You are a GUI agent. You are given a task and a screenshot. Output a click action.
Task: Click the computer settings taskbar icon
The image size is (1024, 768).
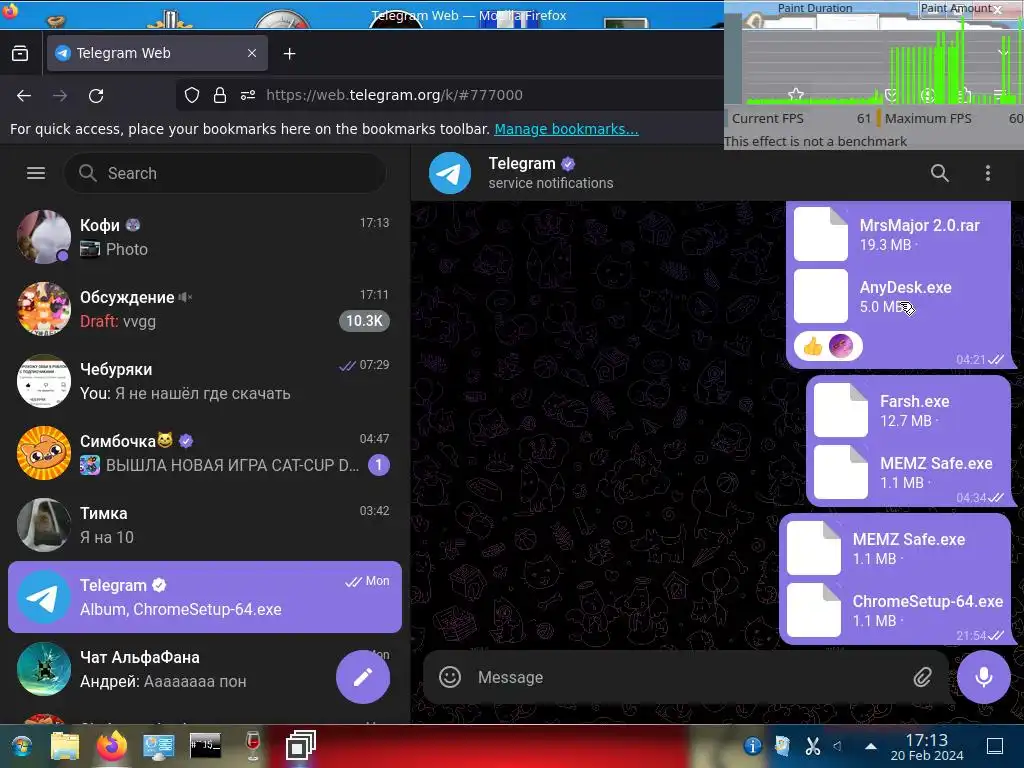[x=159, y=746]
